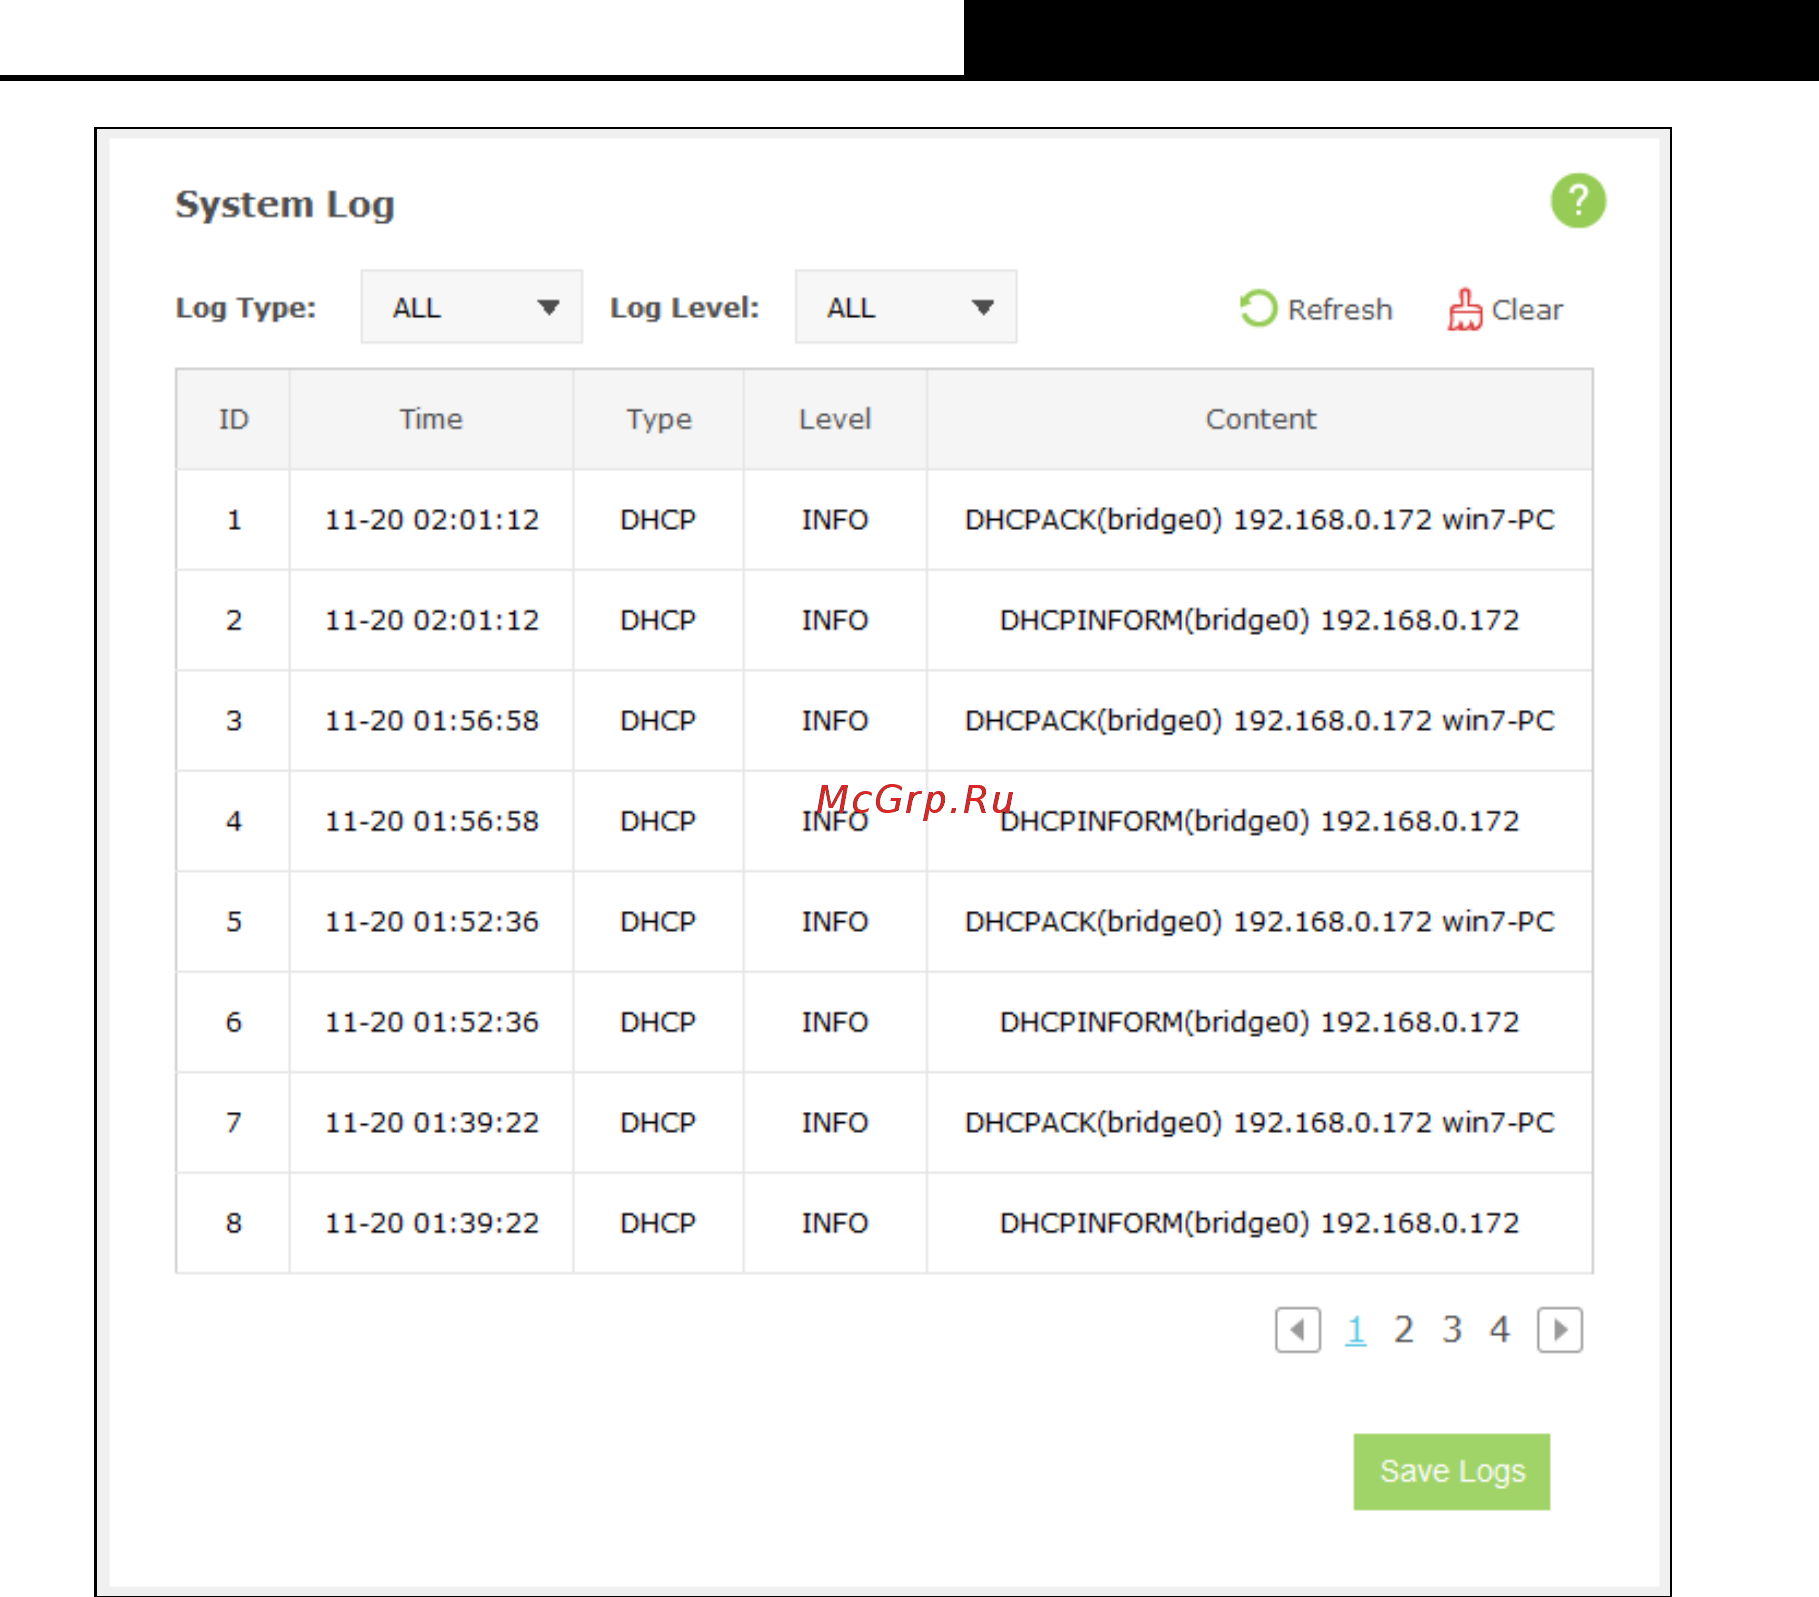This screenshot has width=1819, height=1597.
Task: Select log entry ID 1 number
Action: point(234,520)
